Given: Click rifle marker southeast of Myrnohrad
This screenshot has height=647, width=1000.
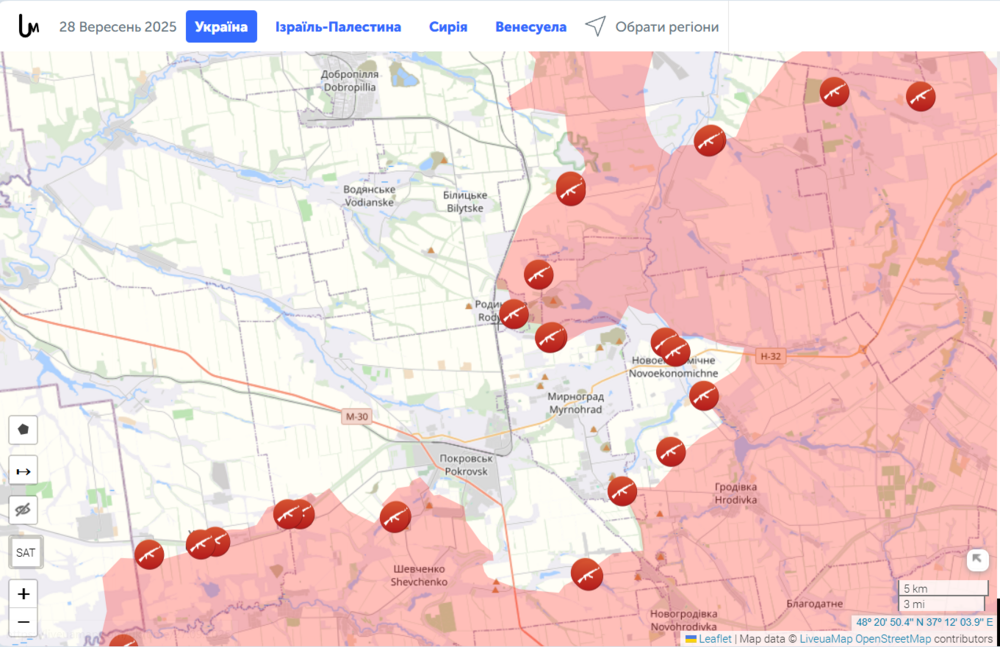Looking at the screenshot, I should tap(622, 491).
